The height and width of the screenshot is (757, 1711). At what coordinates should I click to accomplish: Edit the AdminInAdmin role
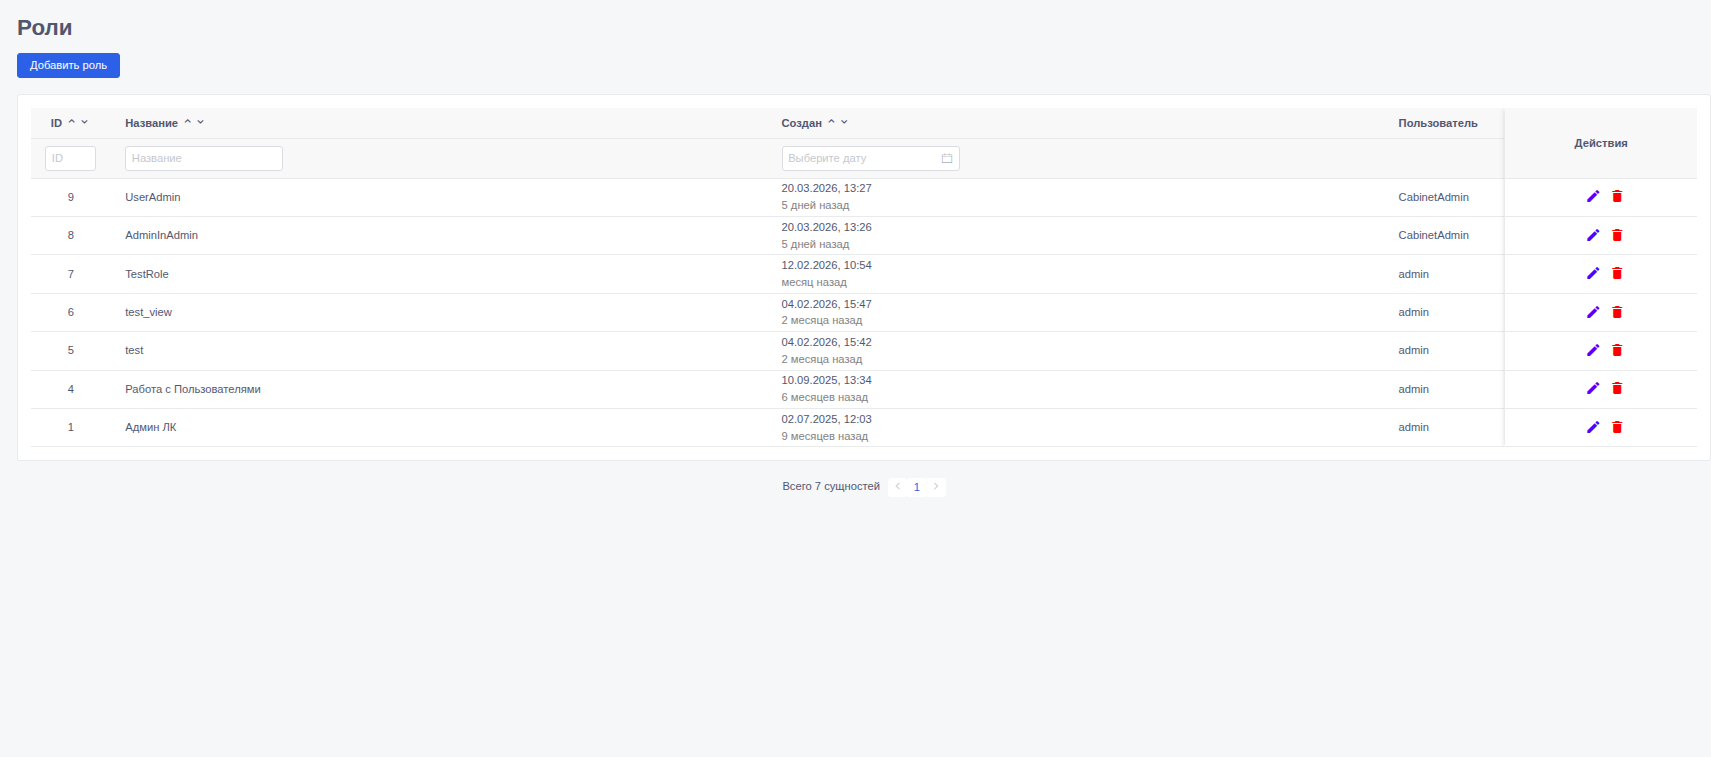[x=1593, y=235]
